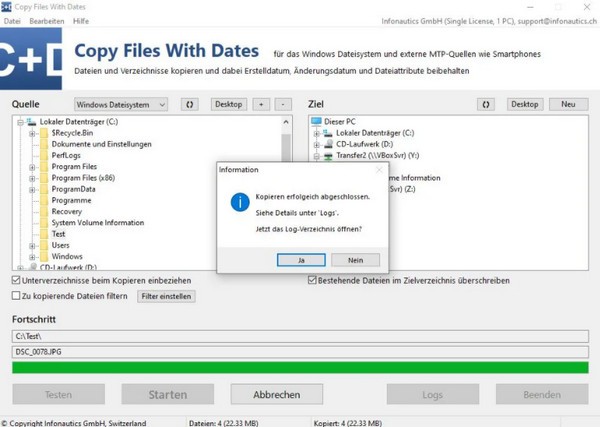Click the refresh icon in the Quelle panel
The width and height of the screenshot is (600, 427).
(x=190, y=104)
